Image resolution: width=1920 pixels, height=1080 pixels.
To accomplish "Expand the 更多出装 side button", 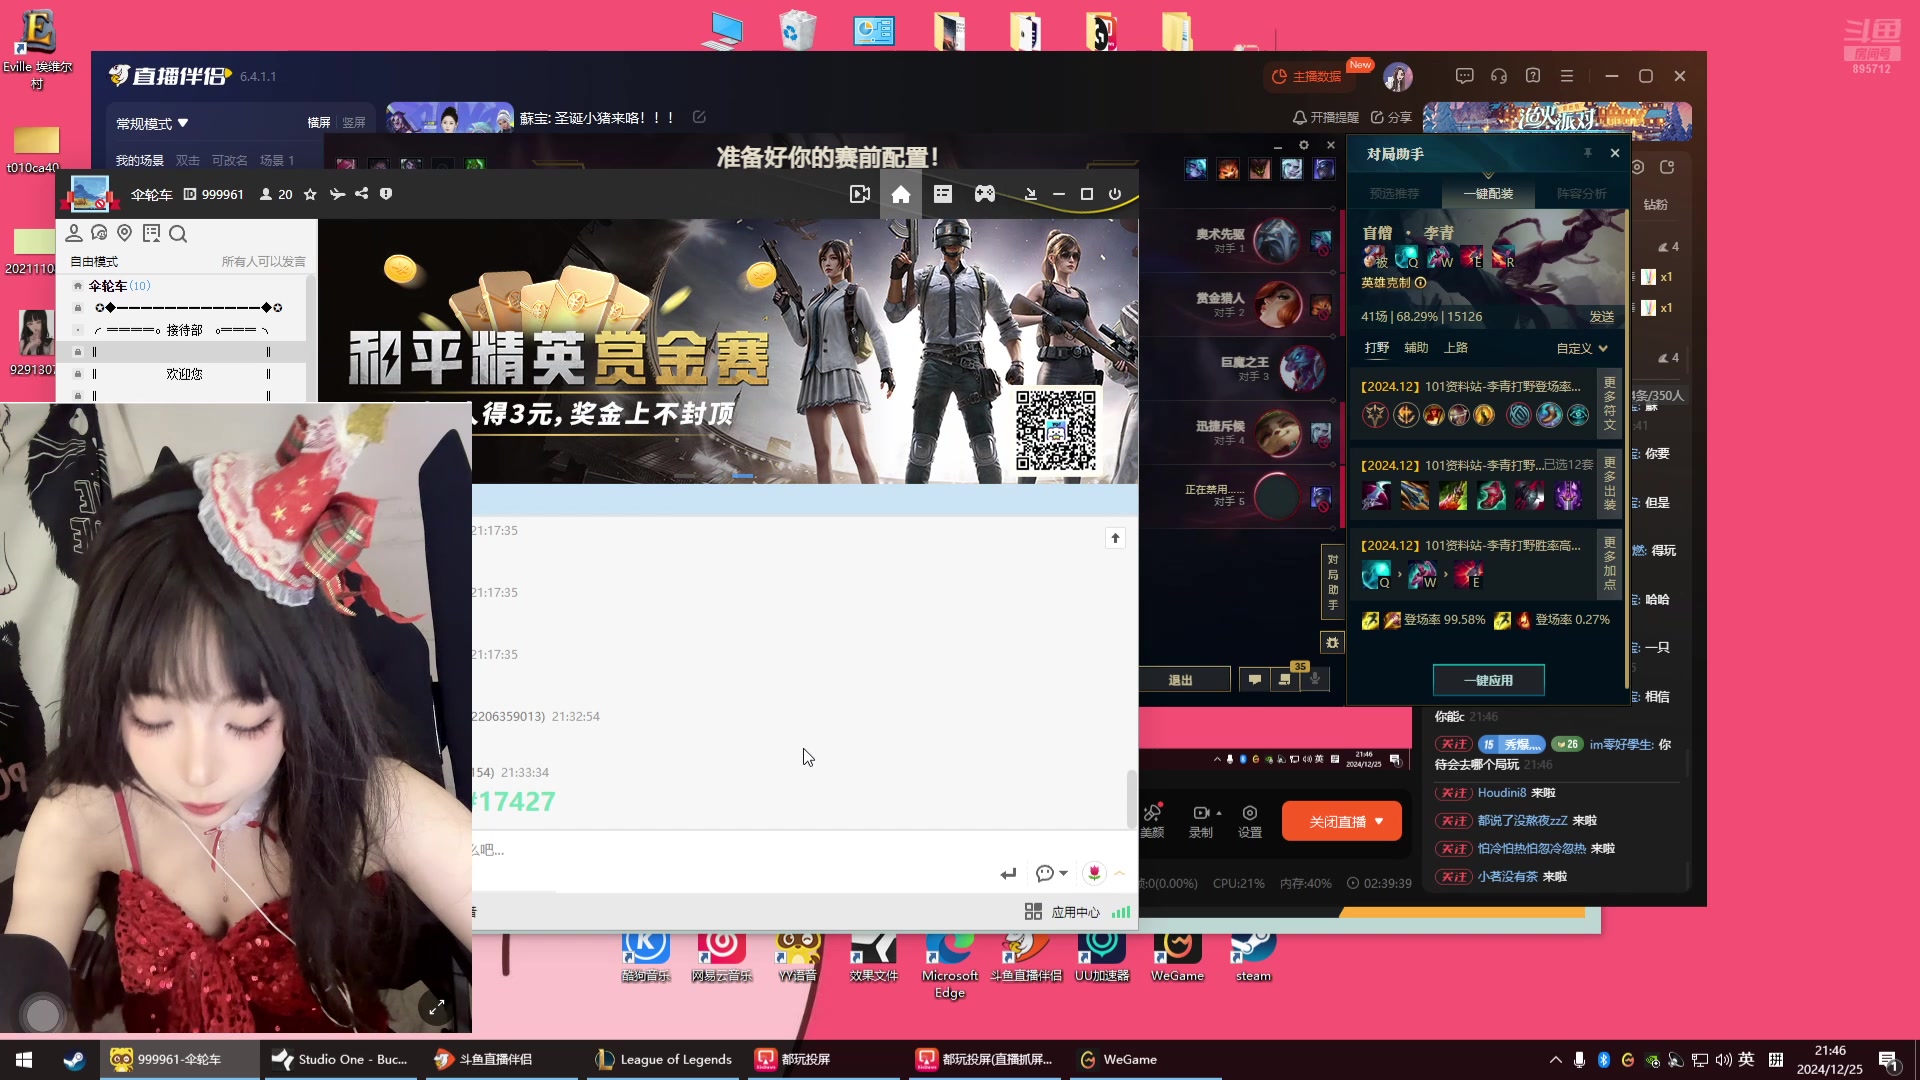I will click(1609, 483).
